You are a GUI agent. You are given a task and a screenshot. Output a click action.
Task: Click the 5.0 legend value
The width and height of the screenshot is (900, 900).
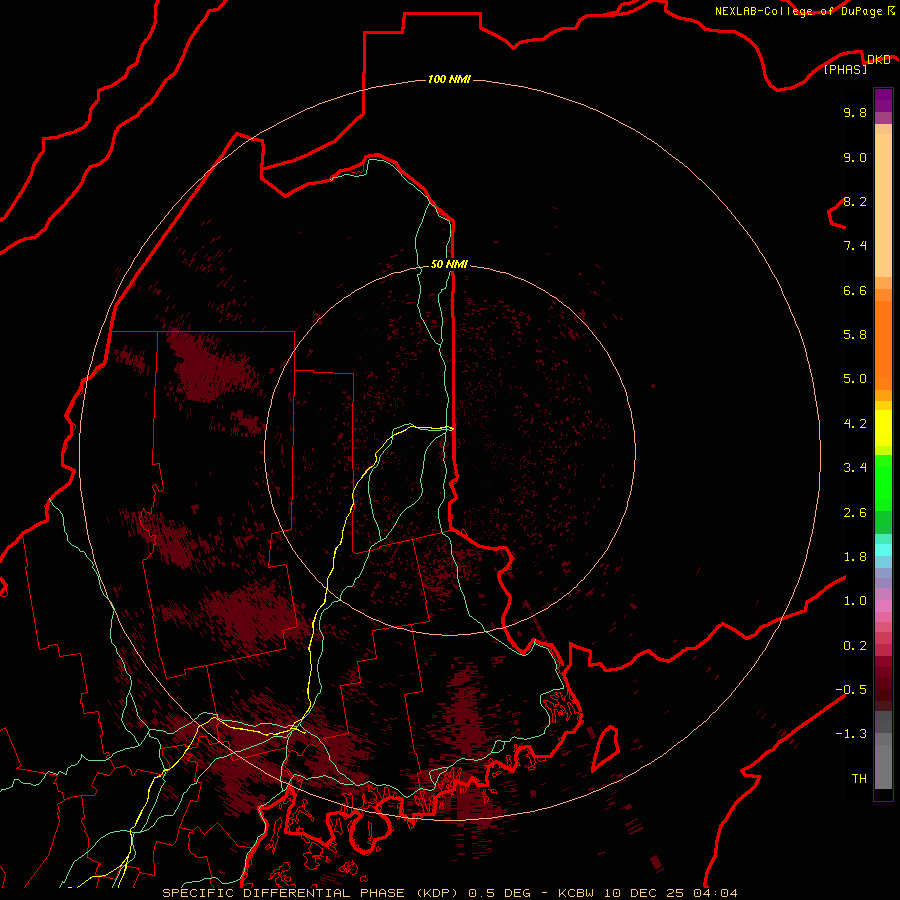855,379
